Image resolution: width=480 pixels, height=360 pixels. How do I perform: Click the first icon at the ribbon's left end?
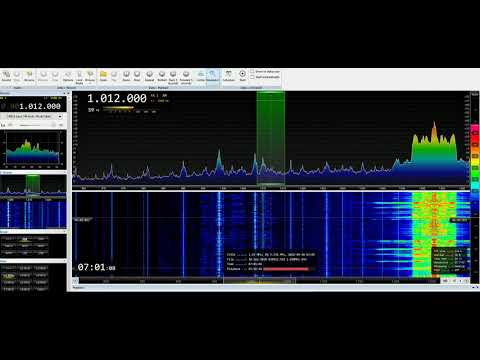tap(6, 75)
